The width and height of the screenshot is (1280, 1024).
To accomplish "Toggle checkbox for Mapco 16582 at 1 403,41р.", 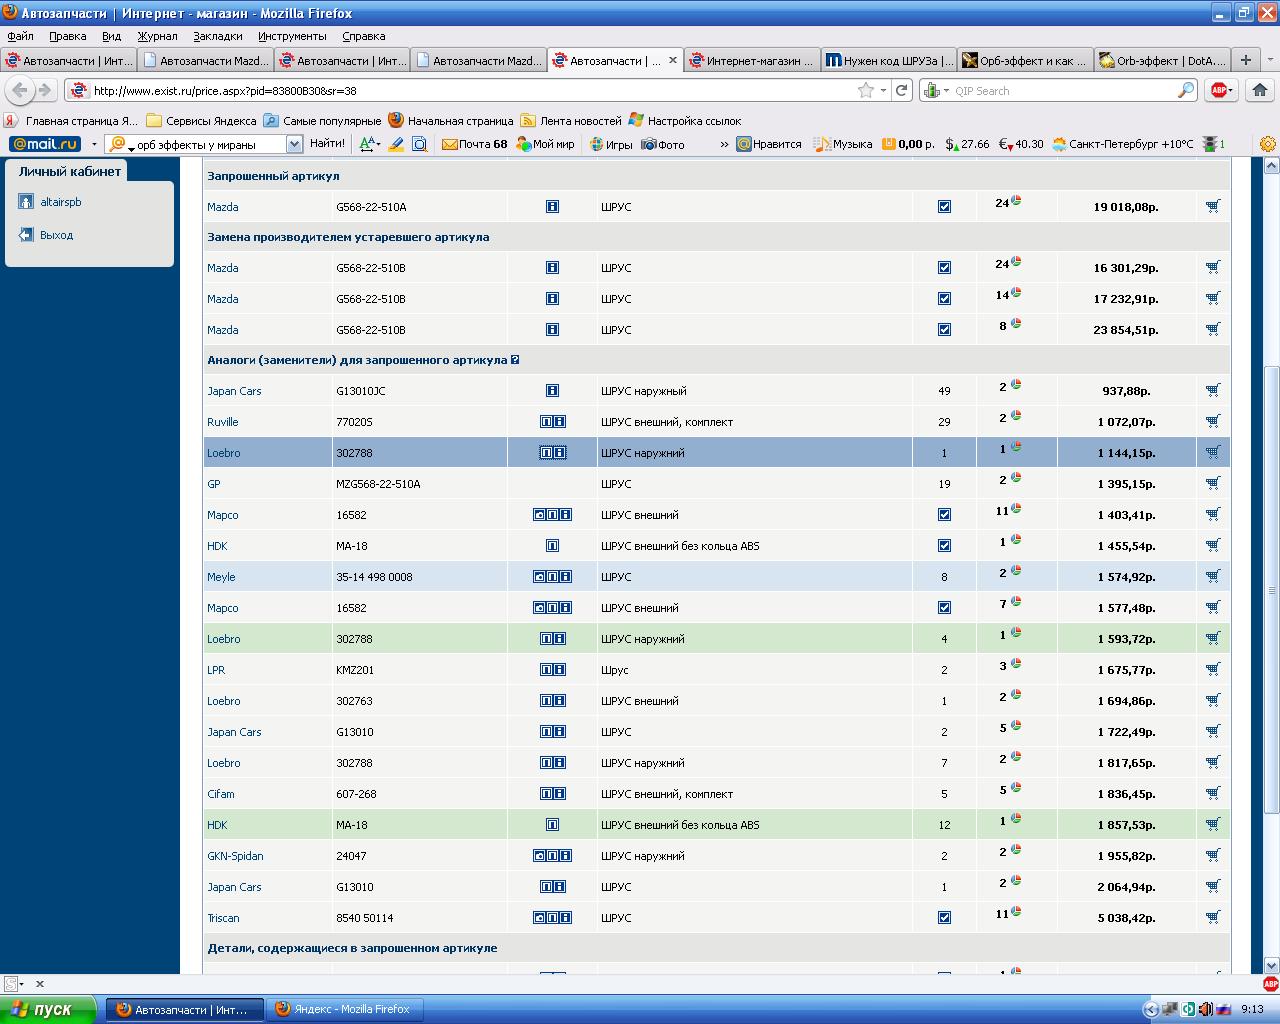I will coord(944,515).
